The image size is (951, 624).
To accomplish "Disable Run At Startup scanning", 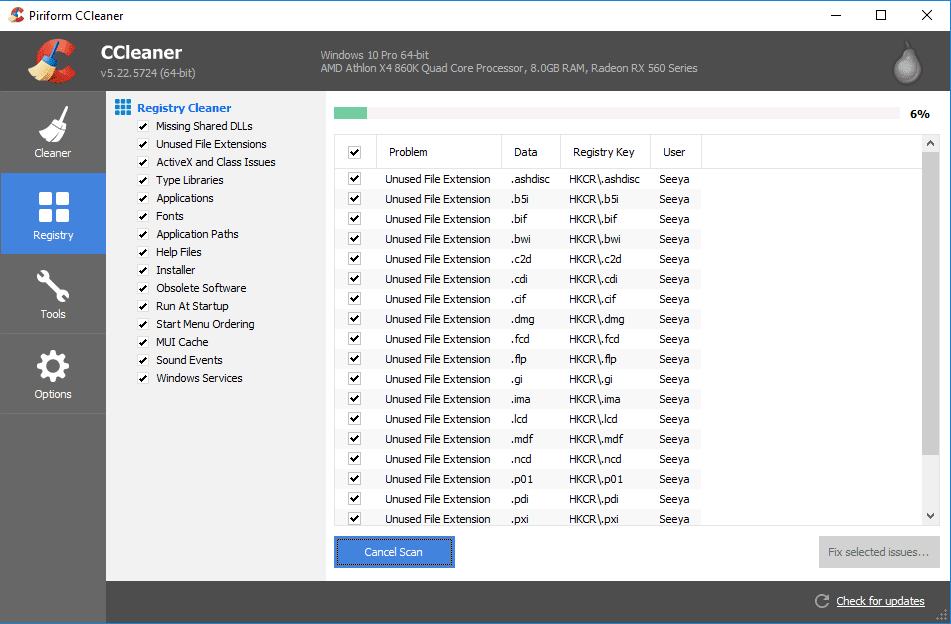I will (x=143, y=306).
